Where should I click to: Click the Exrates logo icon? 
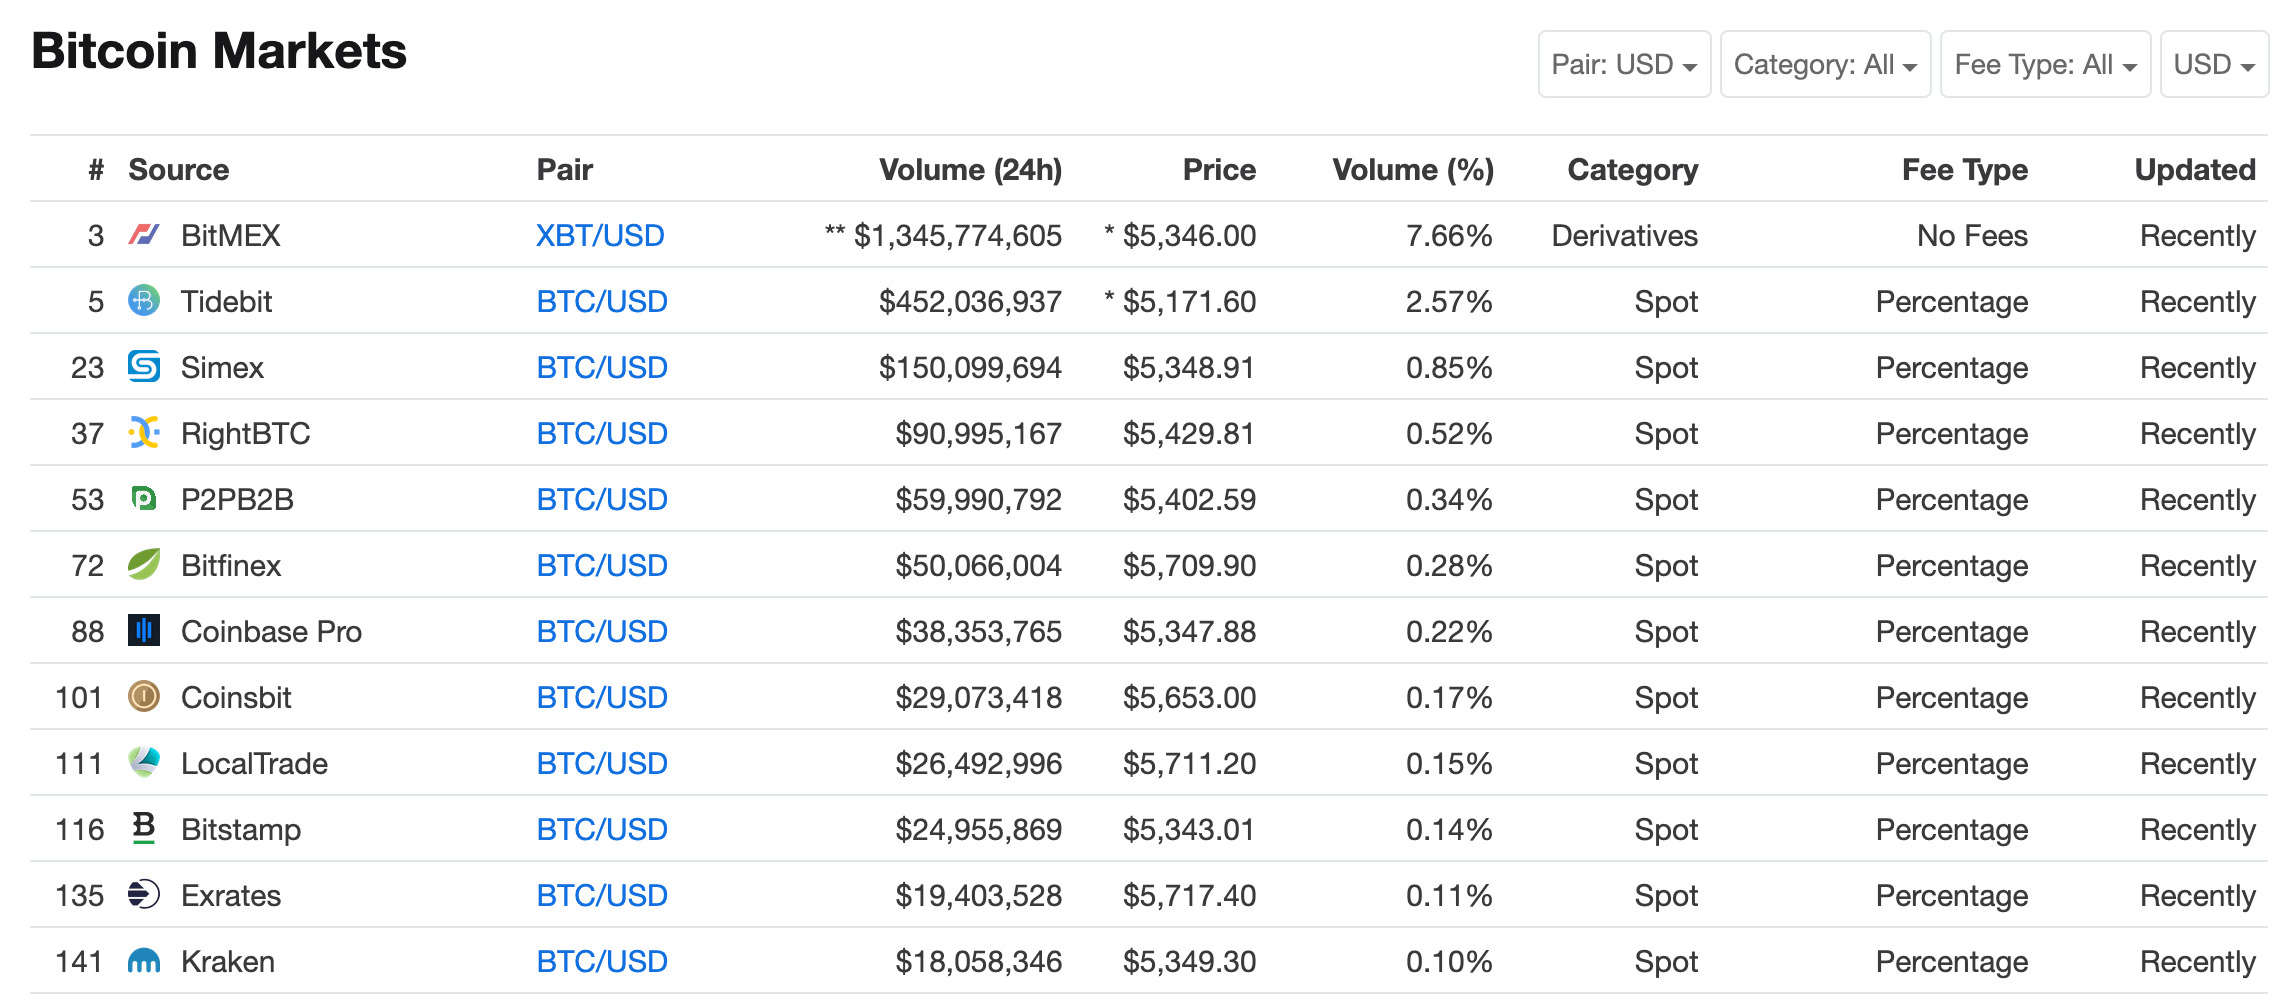coord(144,895)
